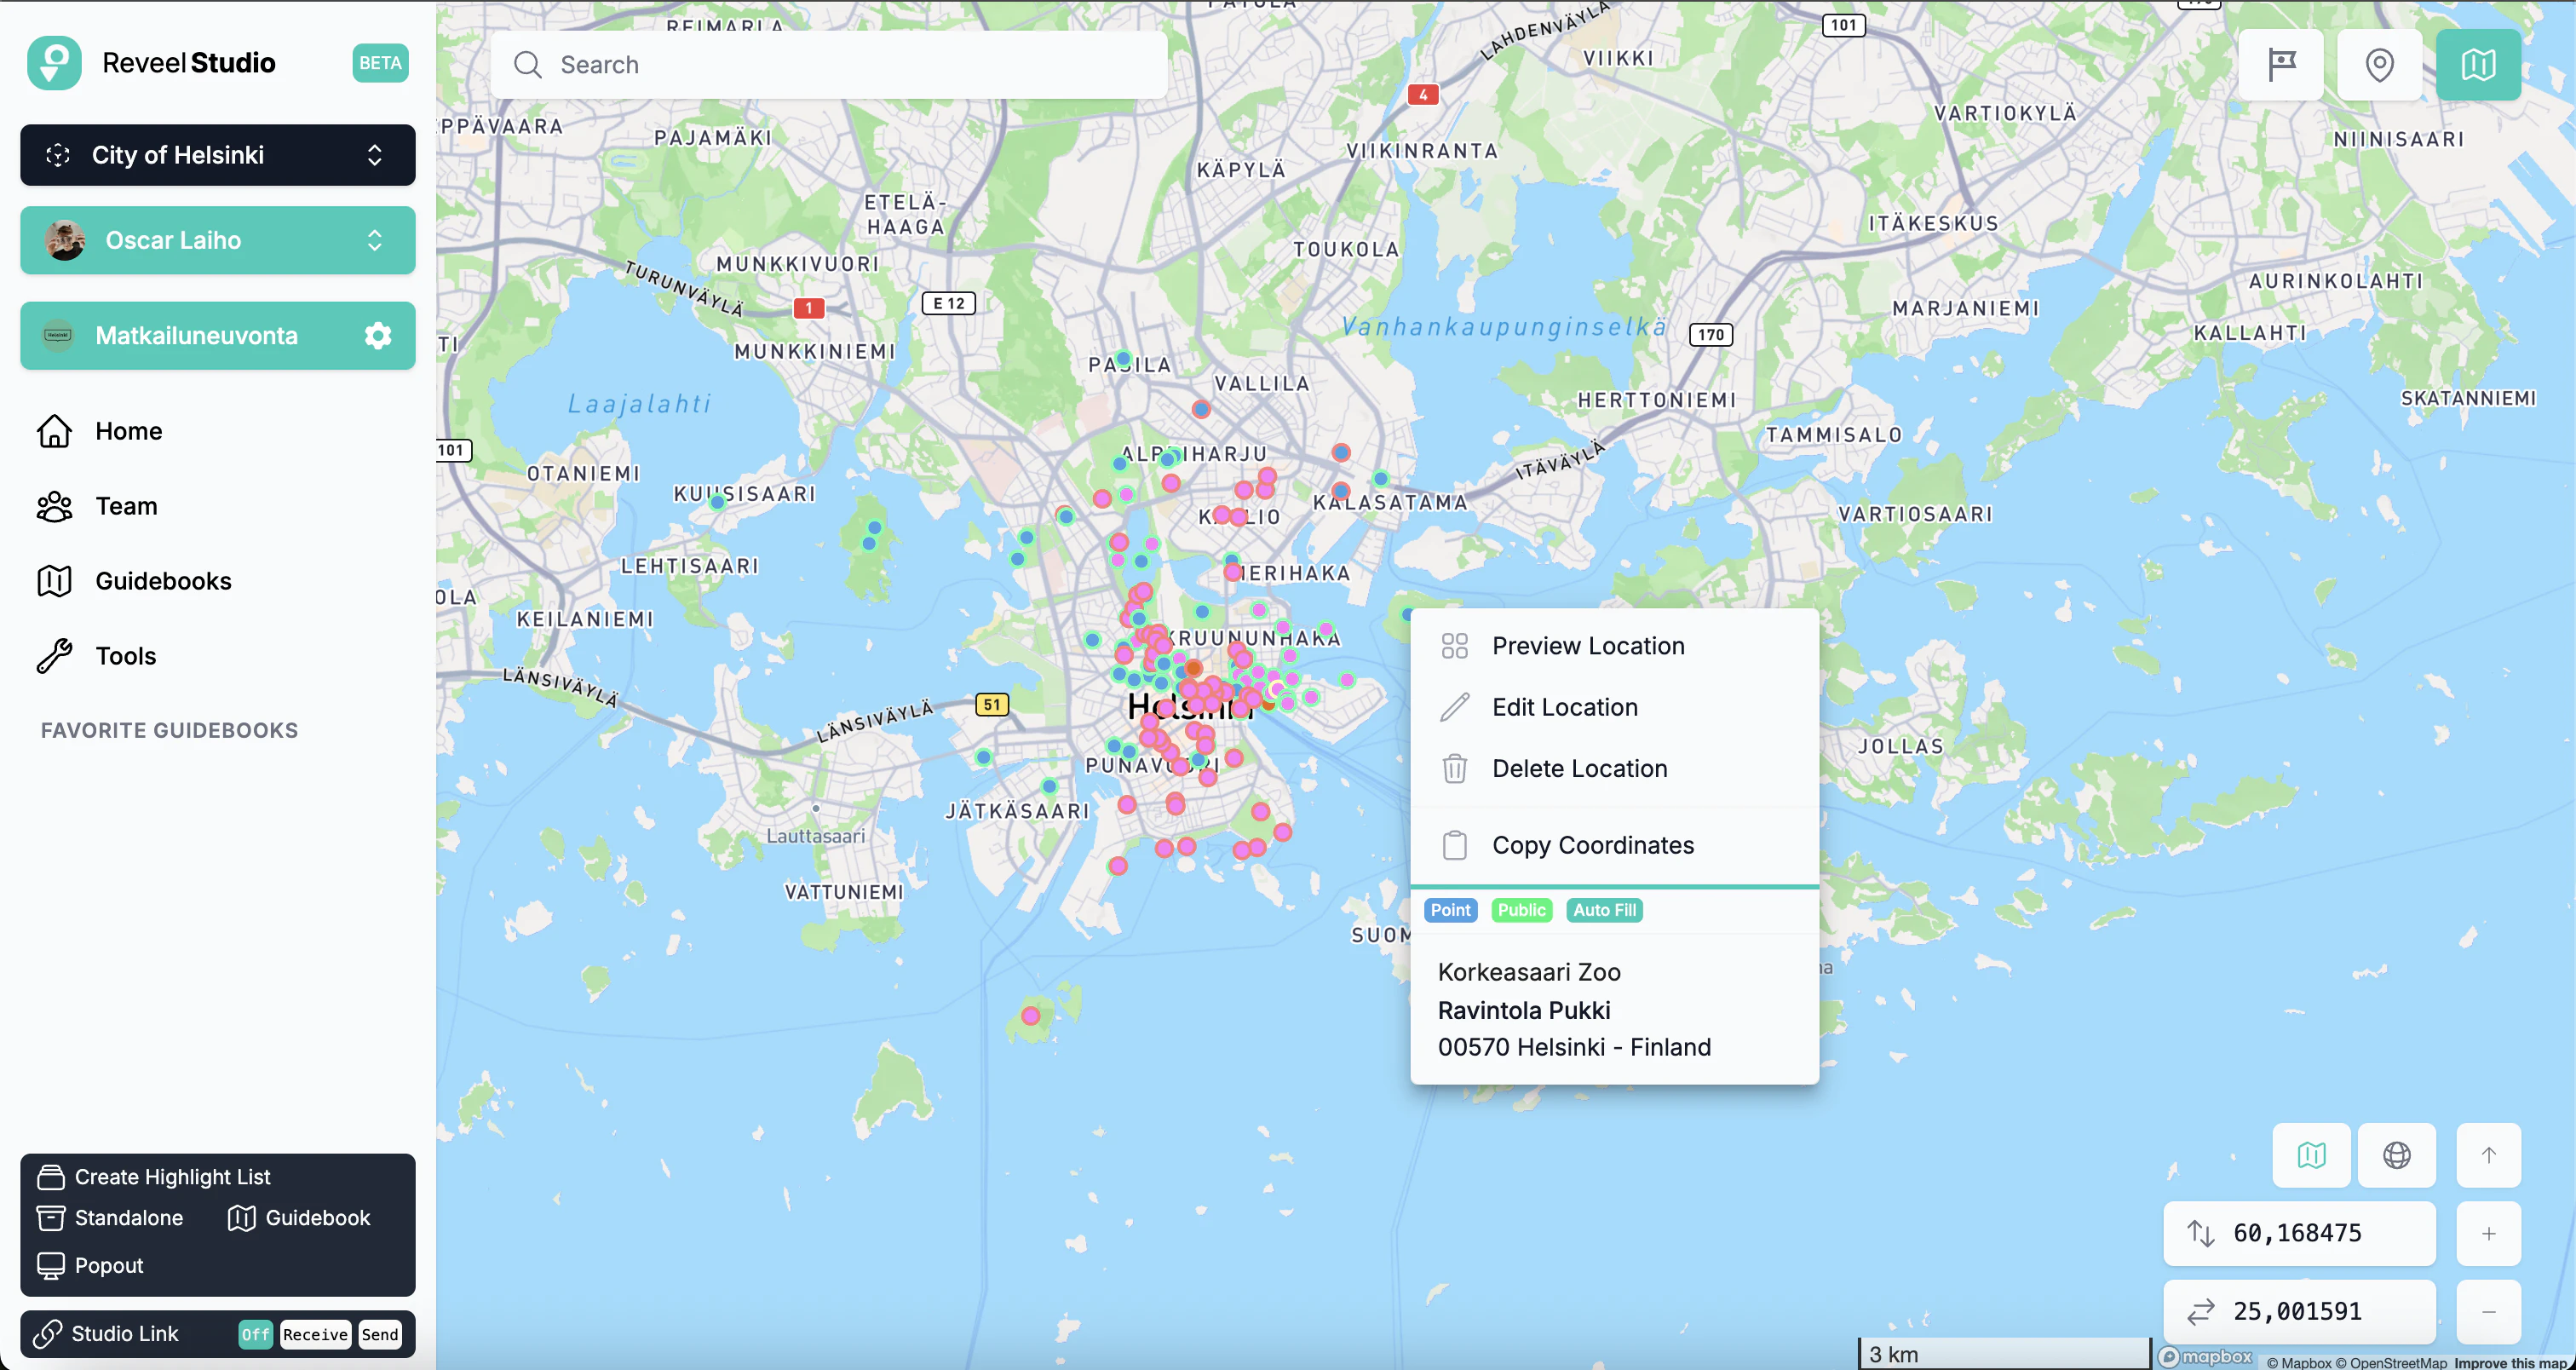
Task: Reset map bearing with up arrow
Action: [2488, 1155]
